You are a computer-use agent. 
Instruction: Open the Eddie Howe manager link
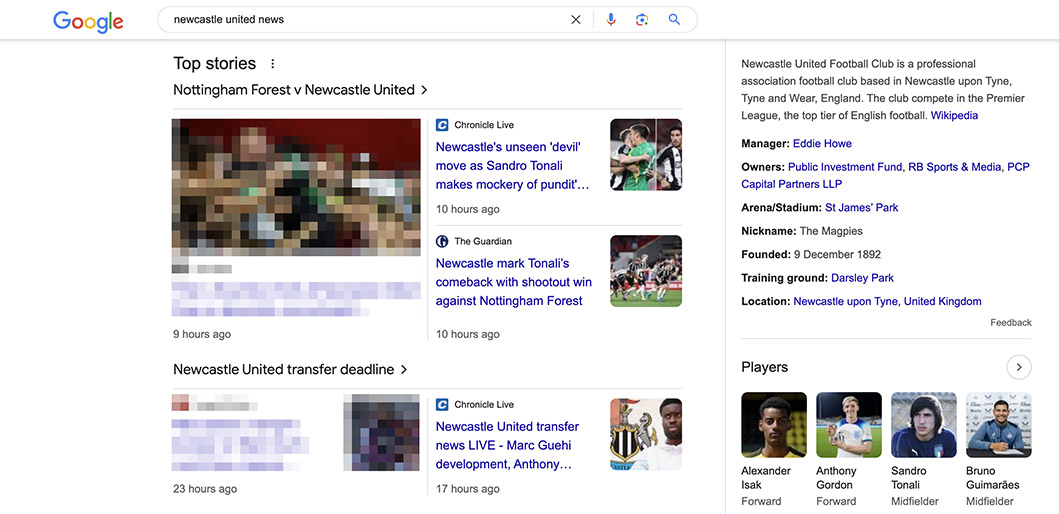click(x=822, y=143)
